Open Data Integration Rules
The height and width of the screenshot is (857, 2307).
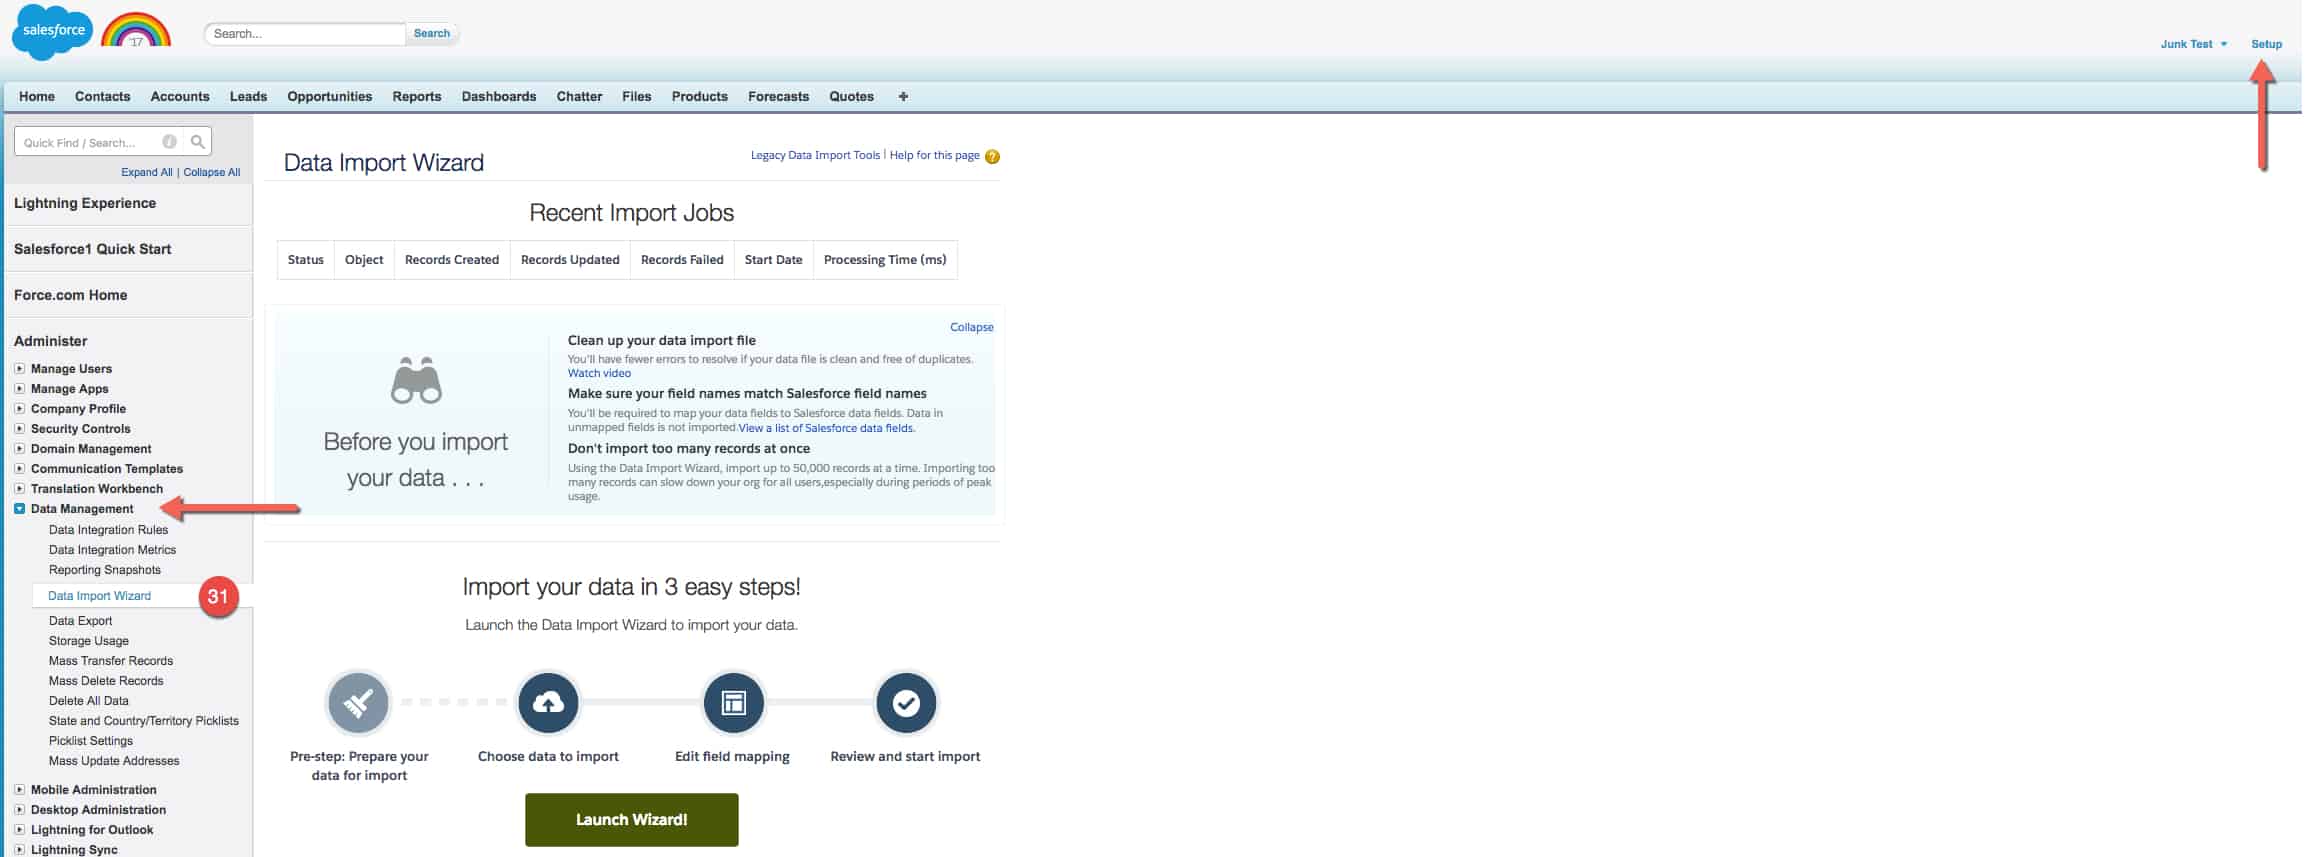[x=108, y=530]
